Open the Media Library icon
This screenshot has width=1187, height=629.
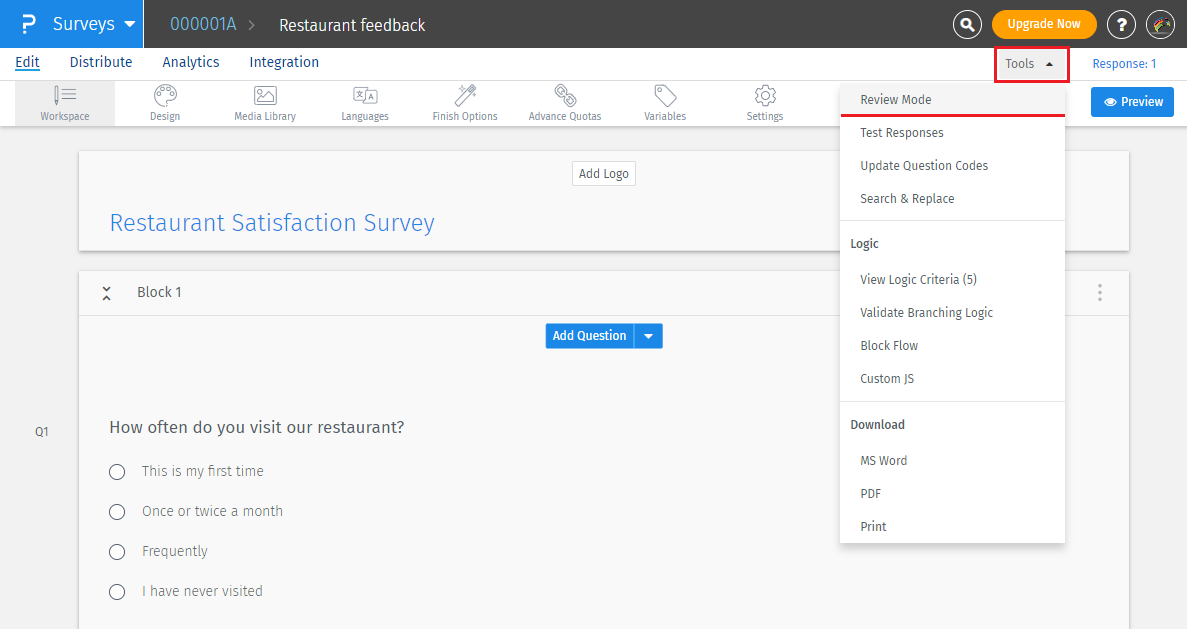point(265,96)
